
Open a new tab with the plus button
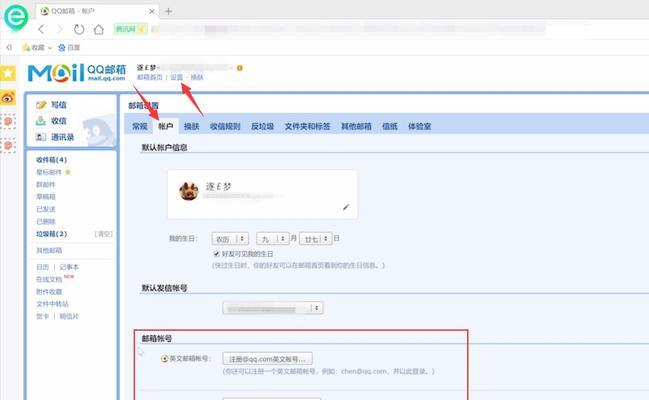click(x=168, y=11)
